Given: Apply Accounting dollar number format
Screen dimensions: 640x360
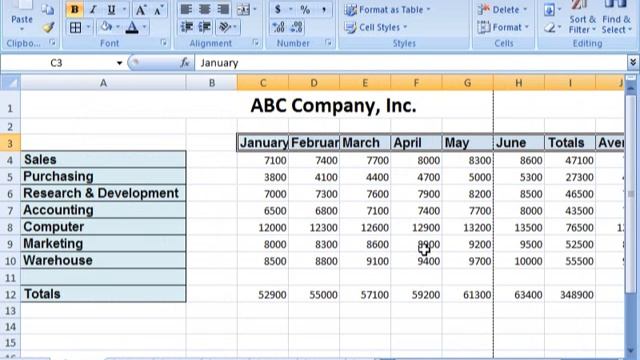Looking at the screenshot, I should coord(278,9).
